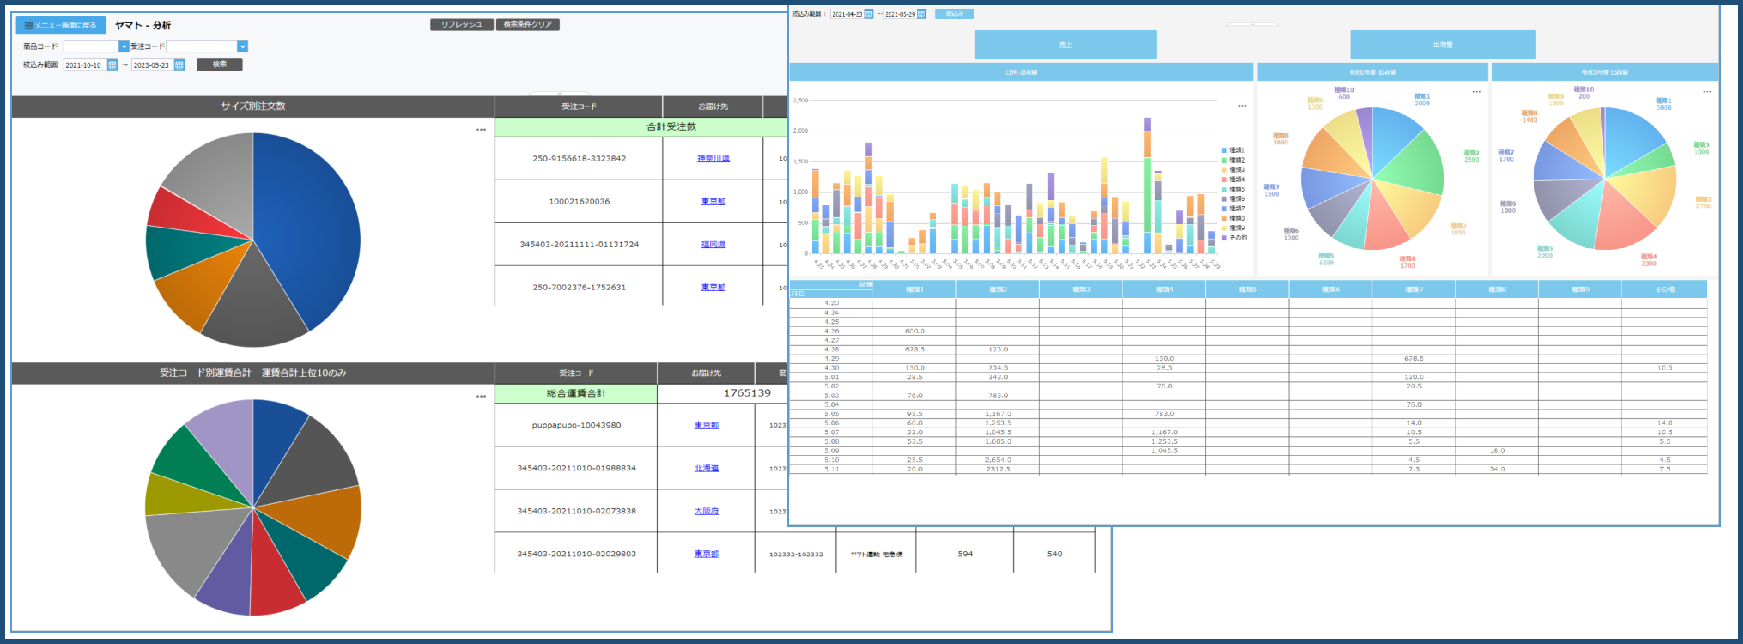Screen dimensions: 1743x644
Task: Open options menu of the rightmost pie chart
Action: click(1708, 92)
